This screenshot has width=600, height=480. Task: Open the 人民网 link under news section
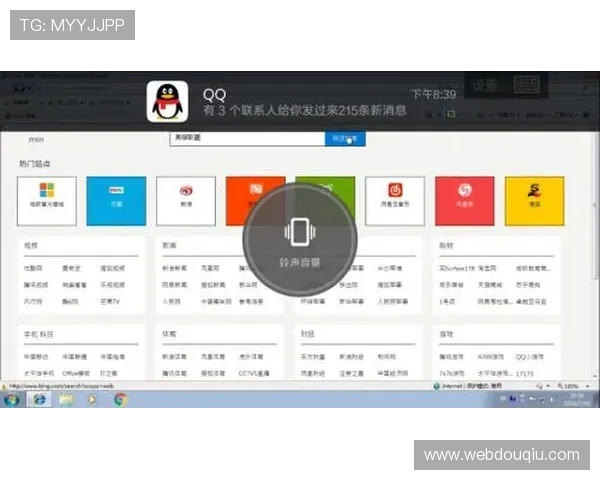coord(171,302)
